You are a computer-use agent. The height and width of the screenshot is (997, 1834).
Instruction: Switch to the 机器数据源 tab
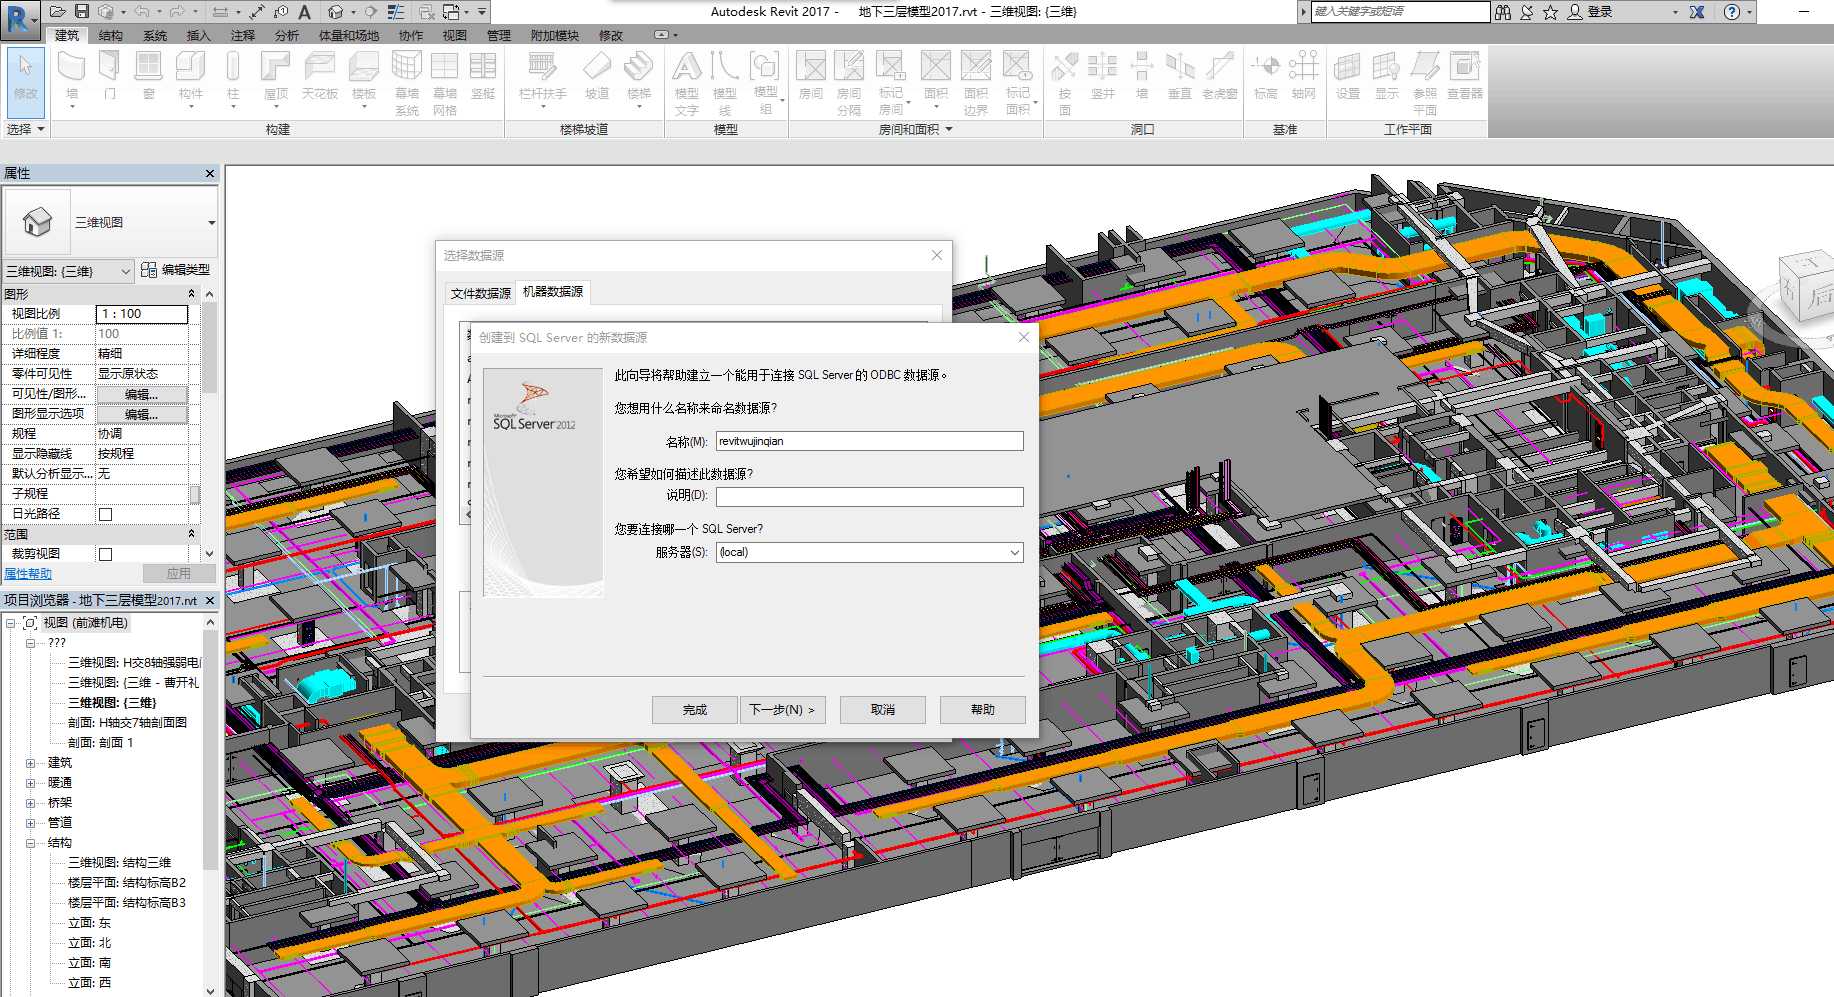pyautogui.click(x=553, y=291)
